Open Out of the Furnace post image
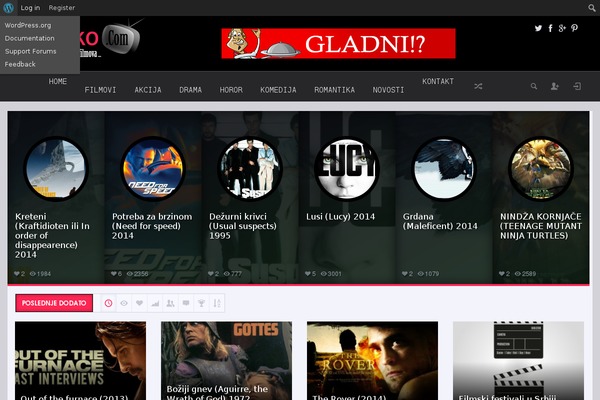The height and width of the screenshot is (400, 600). coord(80,361)
